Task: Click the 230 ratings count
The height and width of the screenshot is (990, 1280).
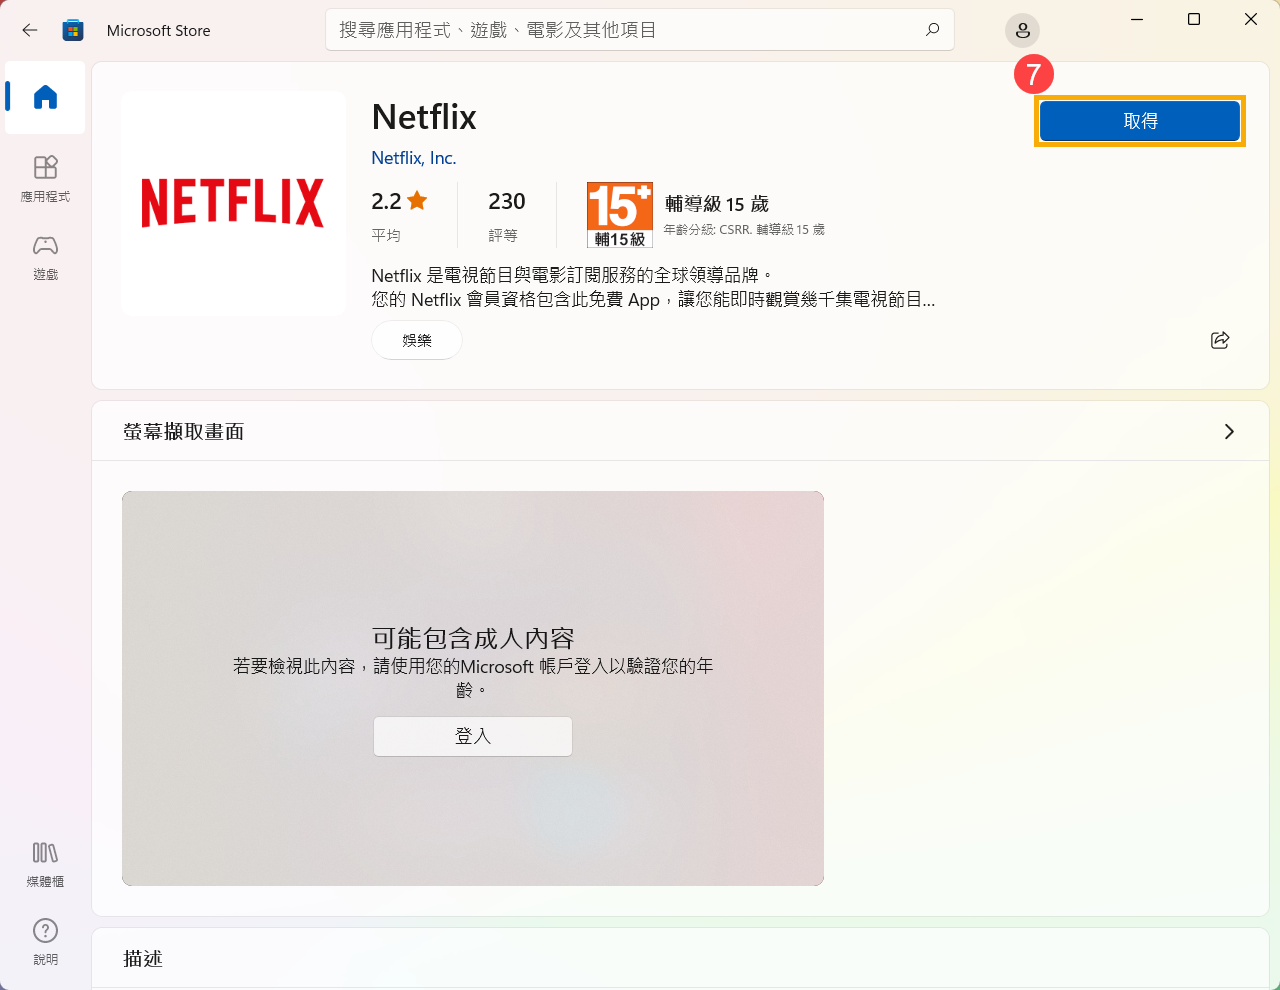Action: coord(506,202)
